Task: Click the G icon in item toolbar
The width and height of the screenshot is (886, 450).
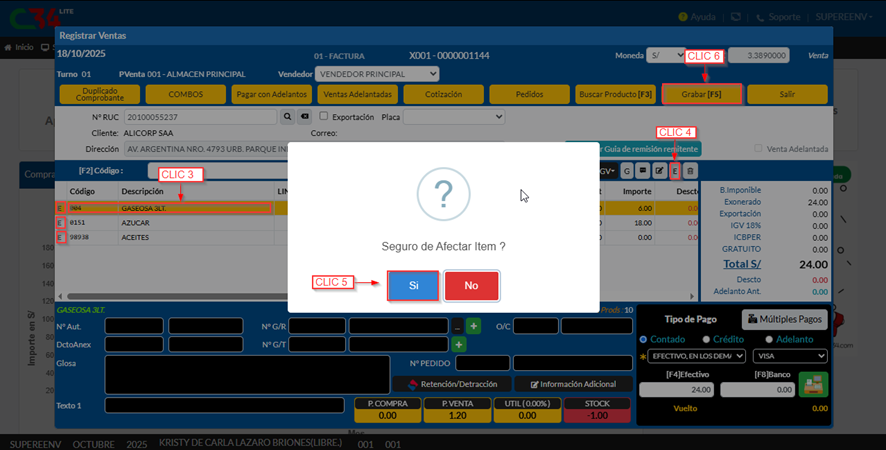Action: click(627, 171)
